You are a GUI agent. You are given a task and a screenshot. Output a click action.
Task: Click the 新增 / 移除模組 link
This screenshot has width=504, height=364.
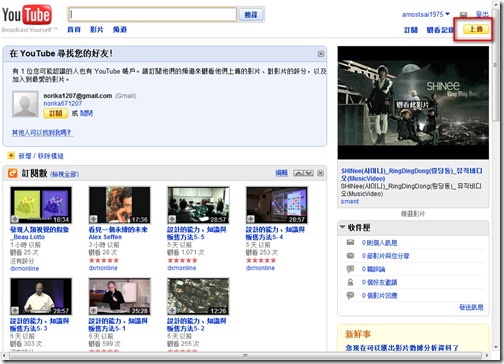pyautogui.click(x=41, y=156)
